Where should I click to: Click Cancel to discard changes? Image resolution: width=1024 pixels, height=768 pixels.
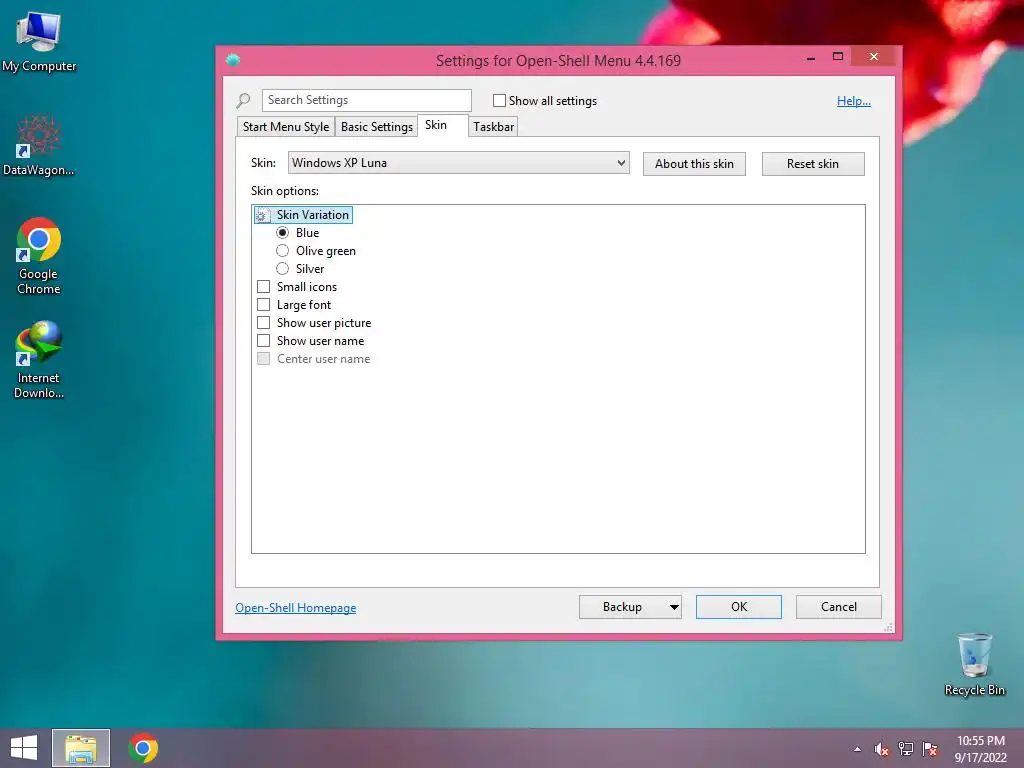coord(839,607)
